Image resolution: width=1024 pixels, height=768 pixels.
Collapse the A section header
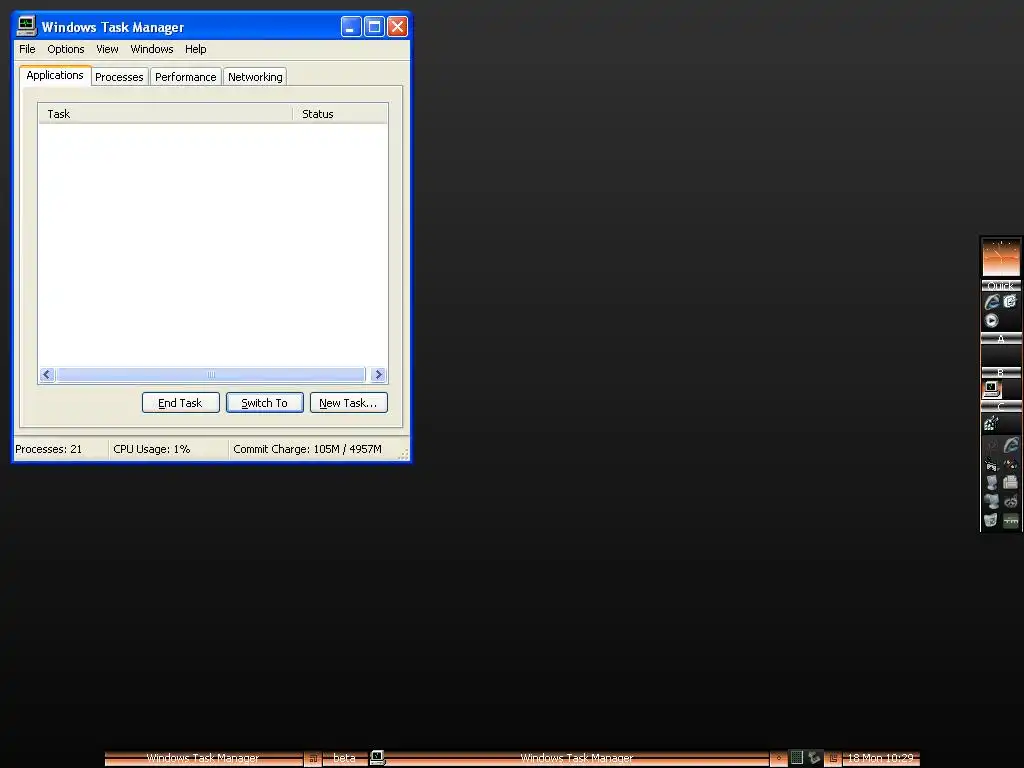[x=1001, y=338]
